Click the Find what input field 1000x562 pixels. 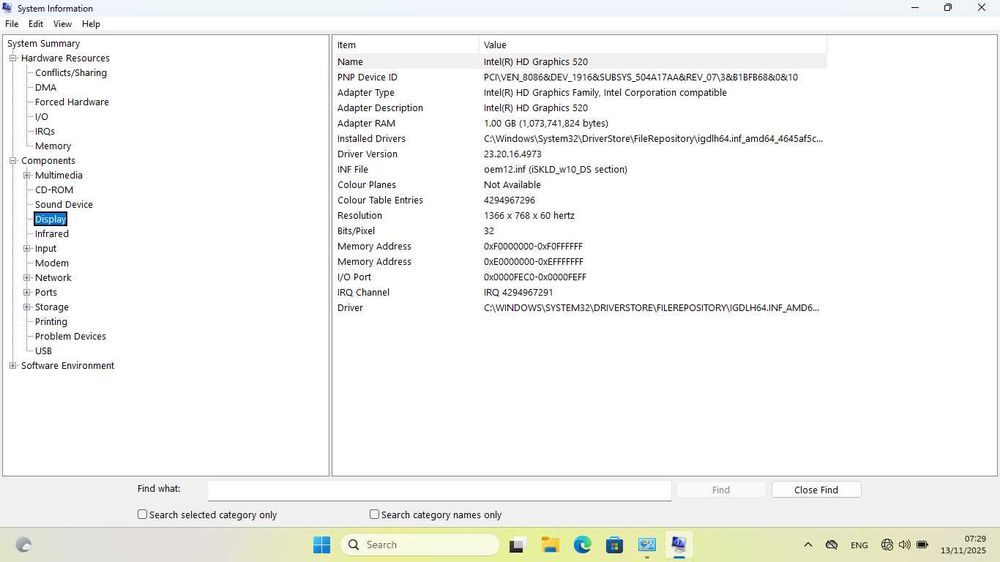(439, 490)
